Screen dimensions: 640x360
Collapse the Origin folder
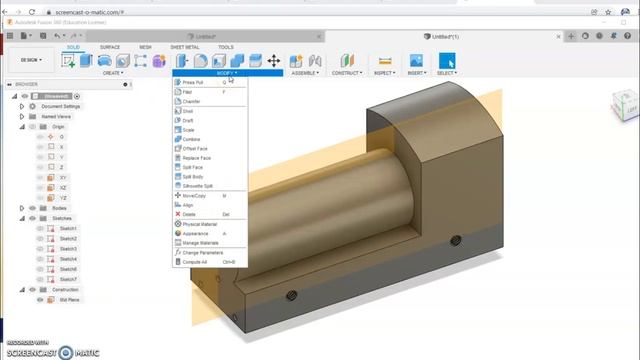coord(22,127)
